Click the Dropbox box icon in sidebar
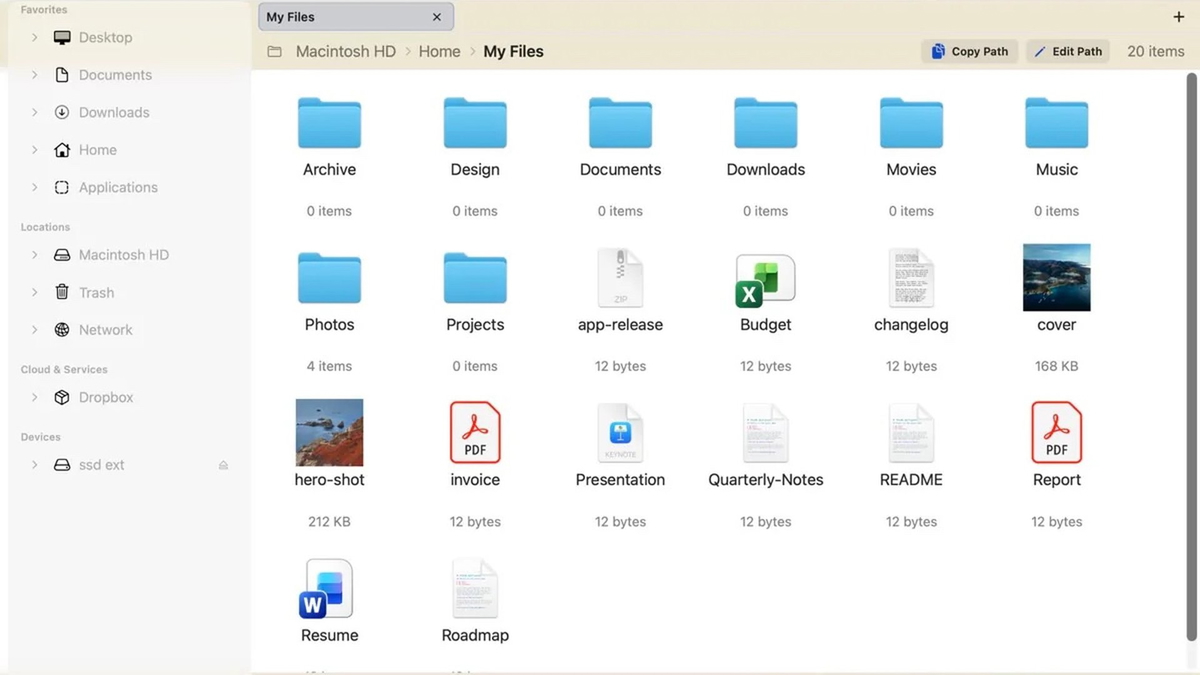Viewport: 1200px width, 675px height. coord(62,397)
